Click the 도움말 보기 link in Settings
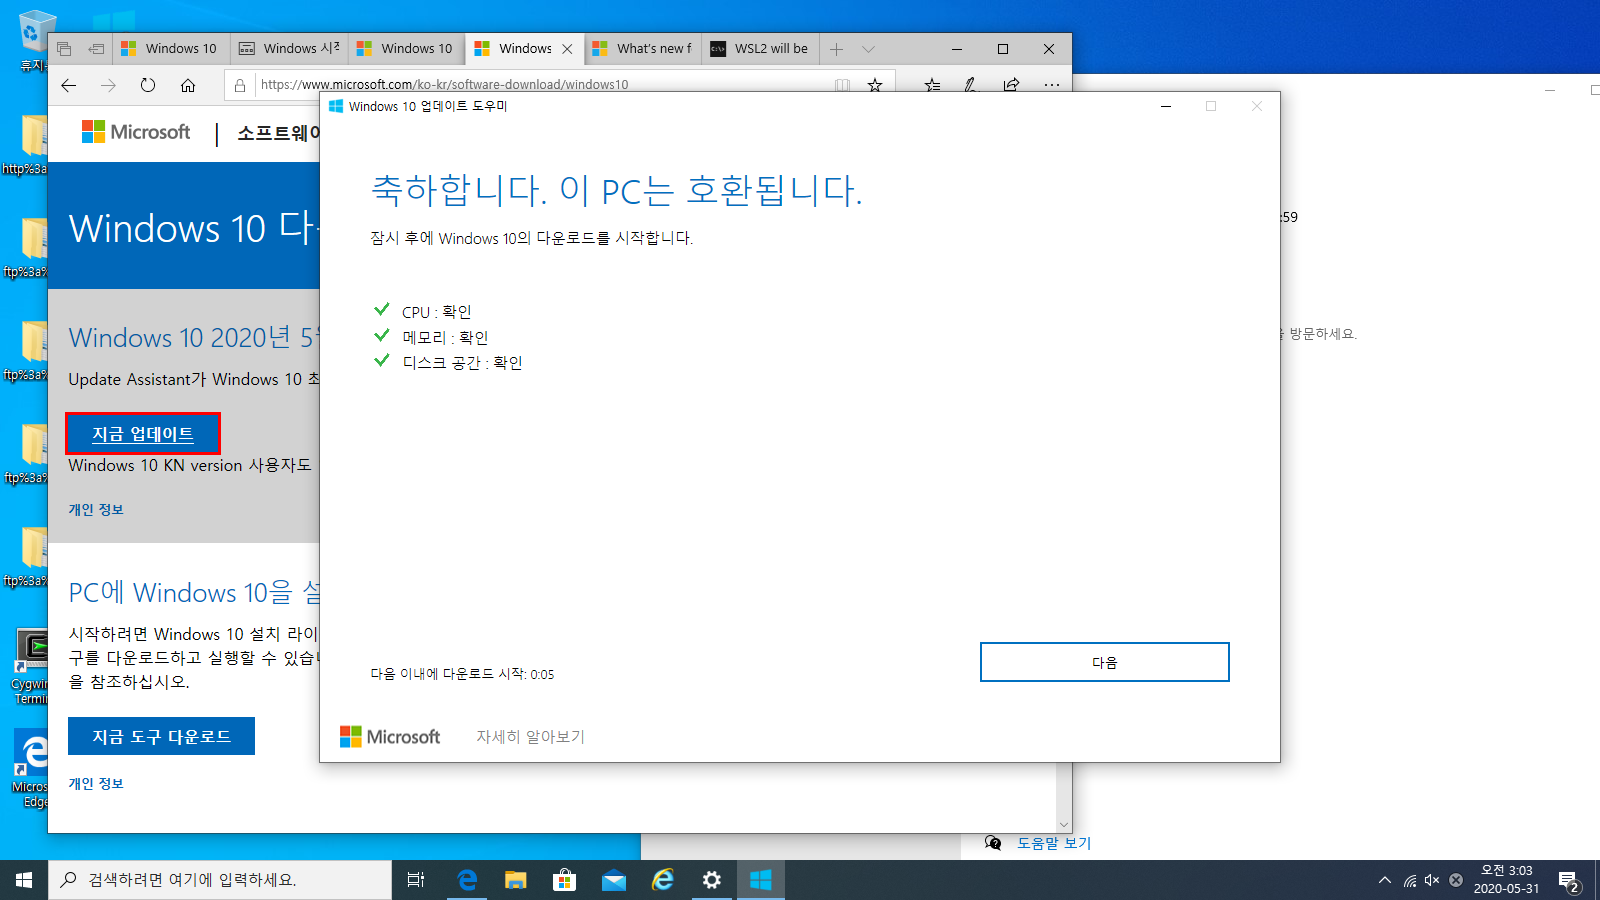Image resolution: width=1600 pixels, height=900 pixels. (x=1054, y=843)
